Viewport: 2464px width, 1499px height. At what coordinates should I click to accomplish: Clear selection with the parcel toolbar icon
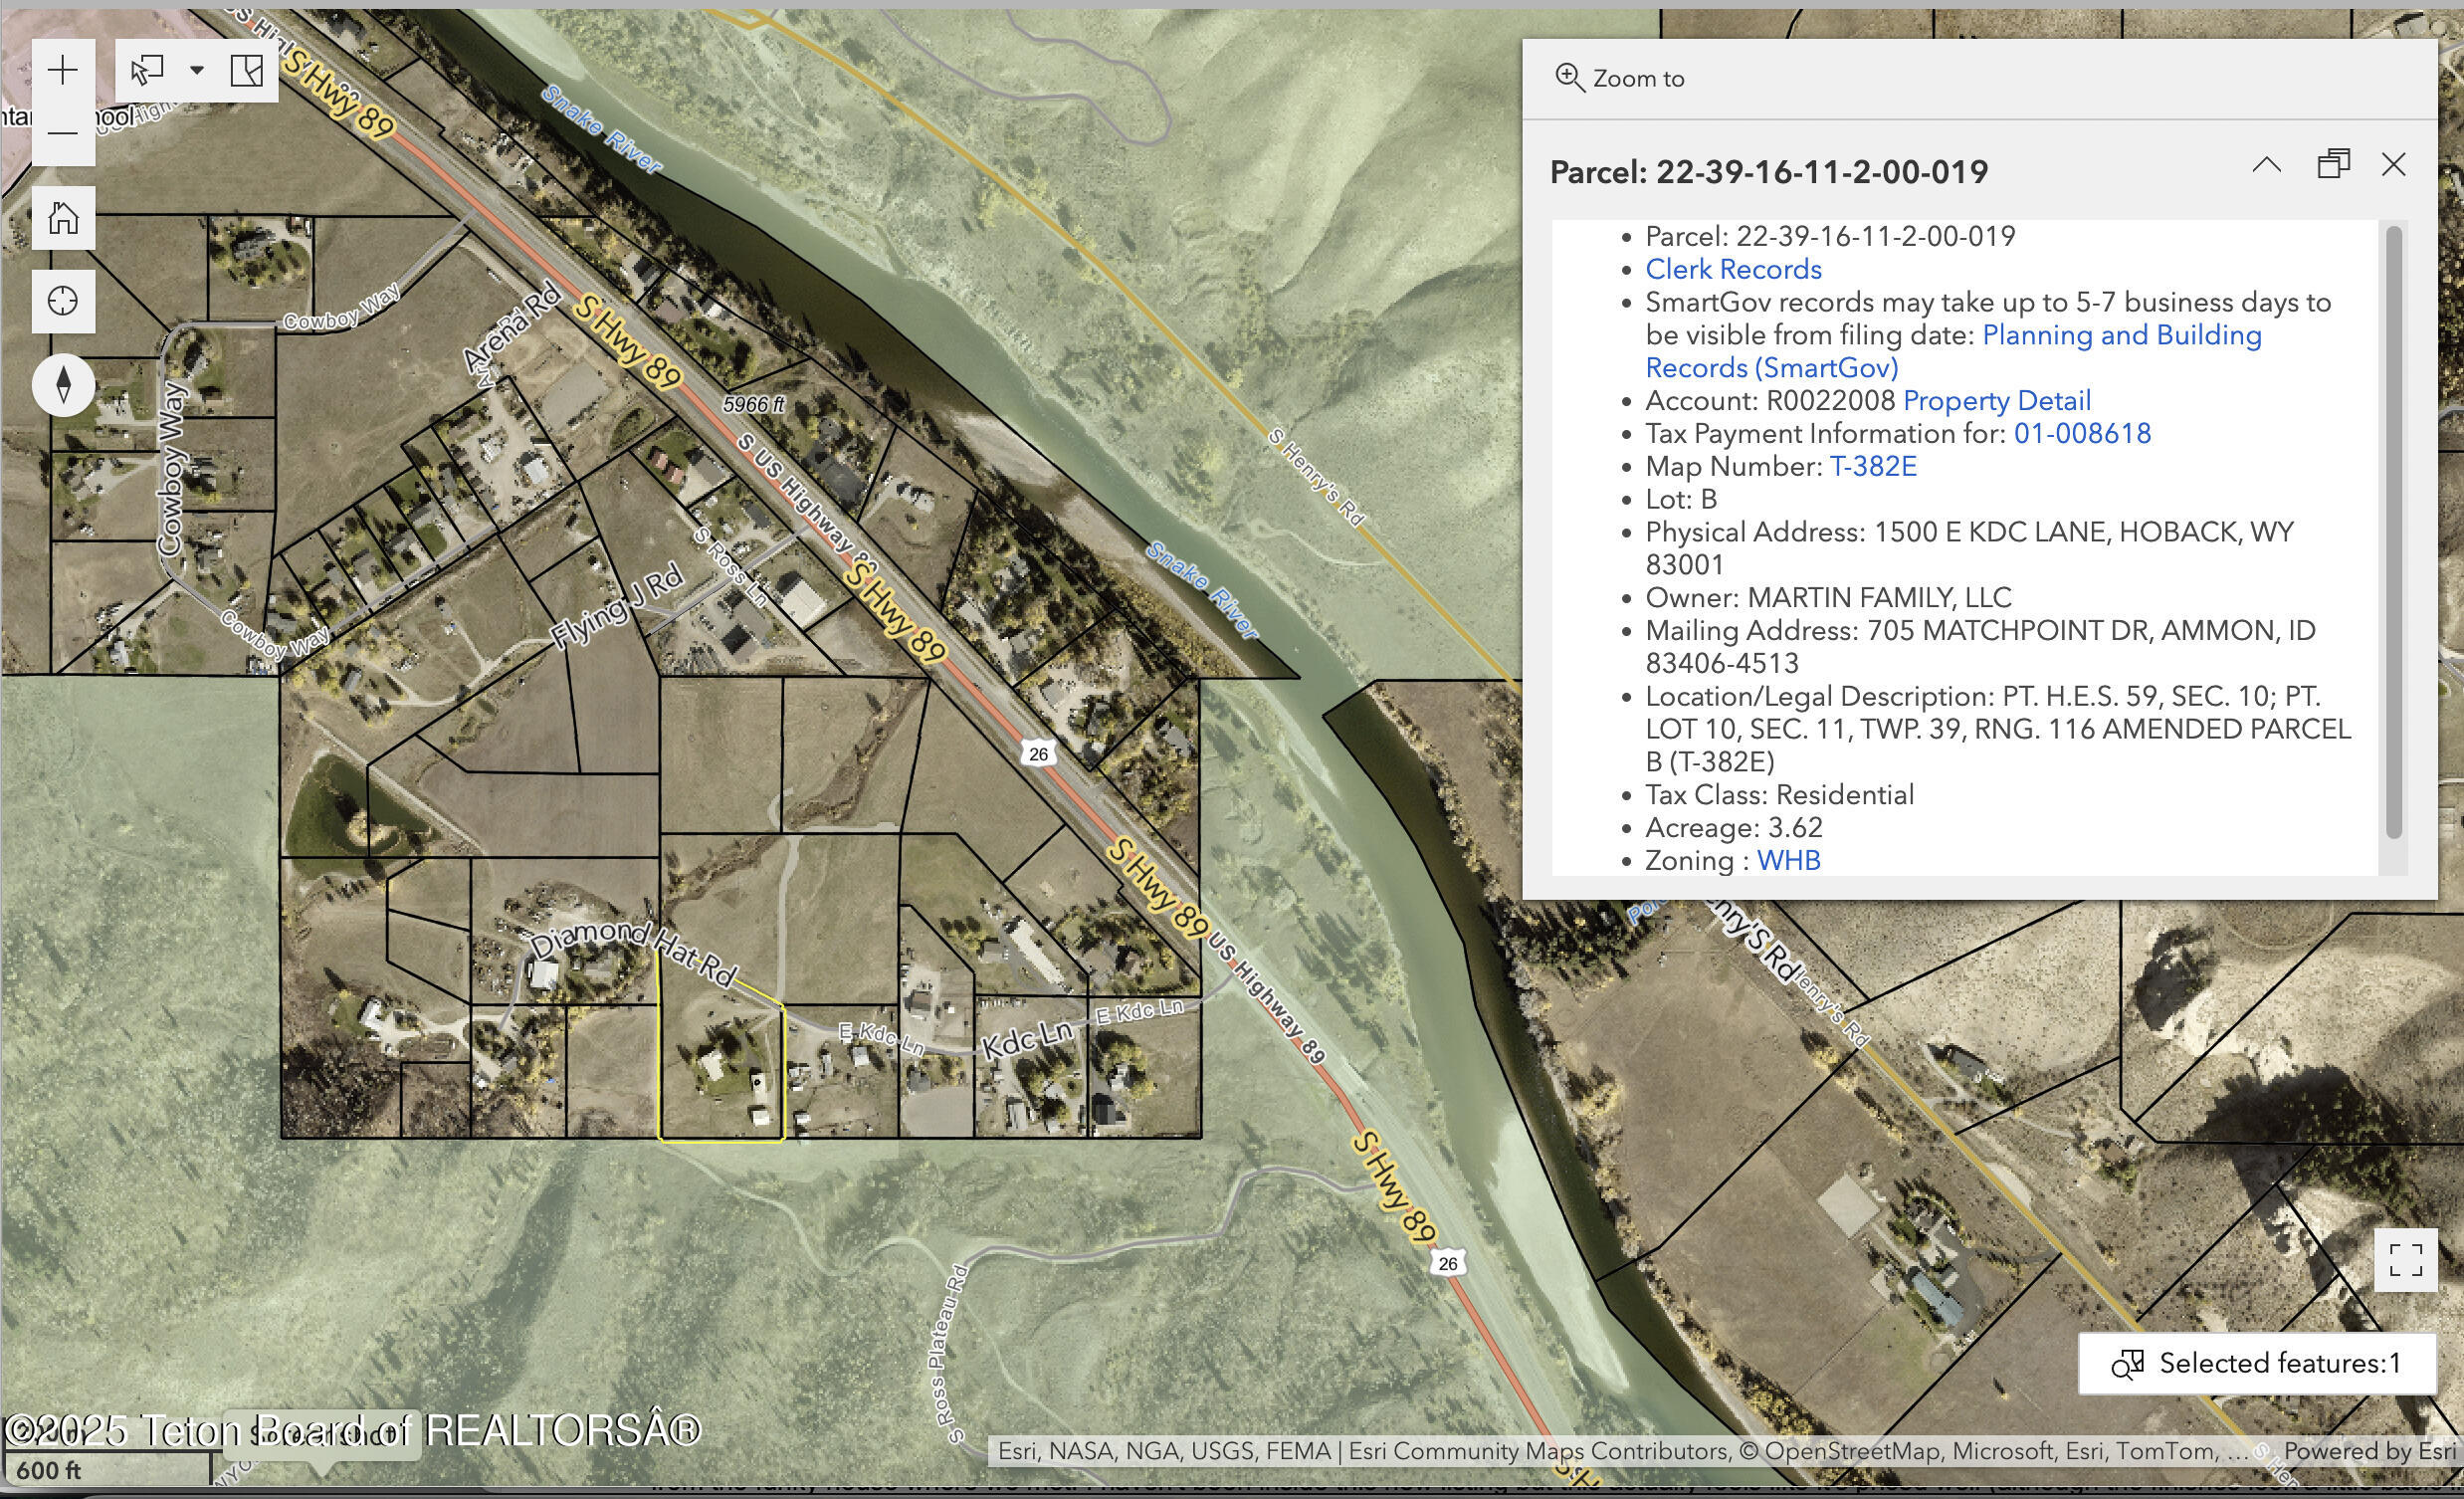(246, 70)
